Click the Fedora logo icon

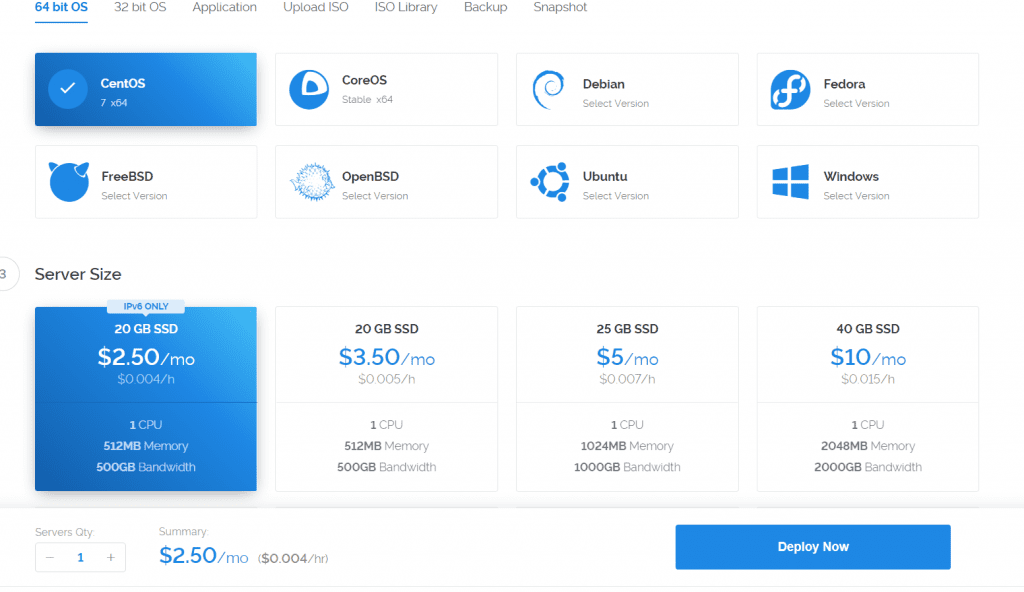790,90
